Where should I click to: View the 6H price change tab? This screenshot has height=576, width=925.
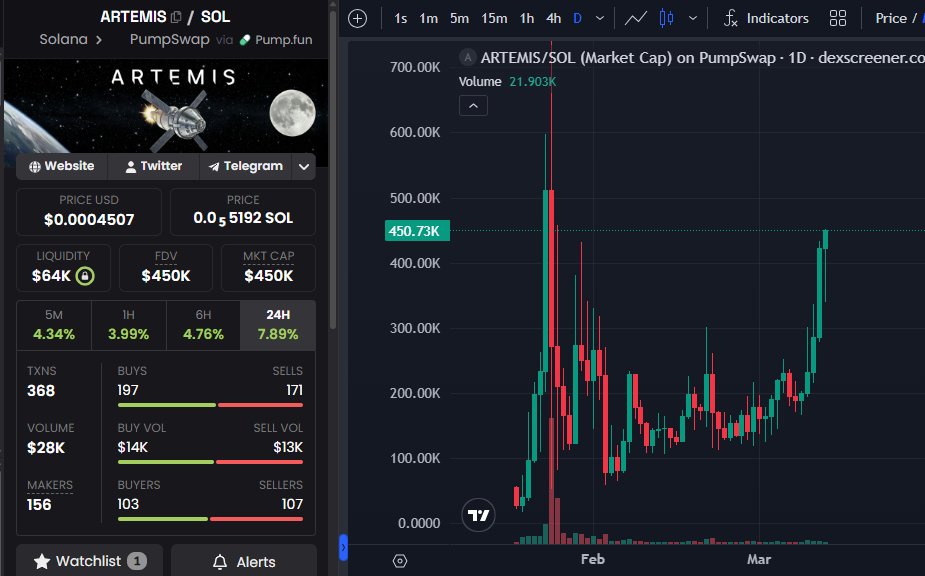pos(203,321)
